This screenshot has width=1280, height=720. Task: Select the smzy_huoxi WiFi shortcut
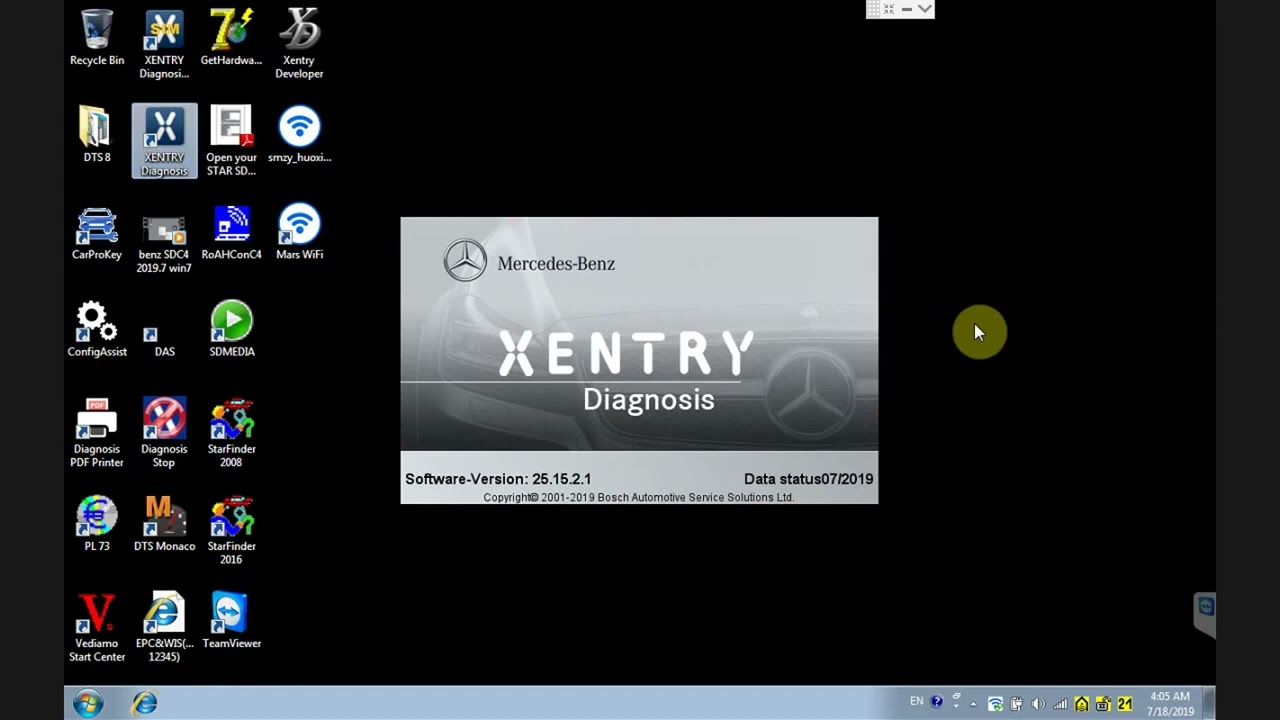pyautogui.click(x=299, y=135)
